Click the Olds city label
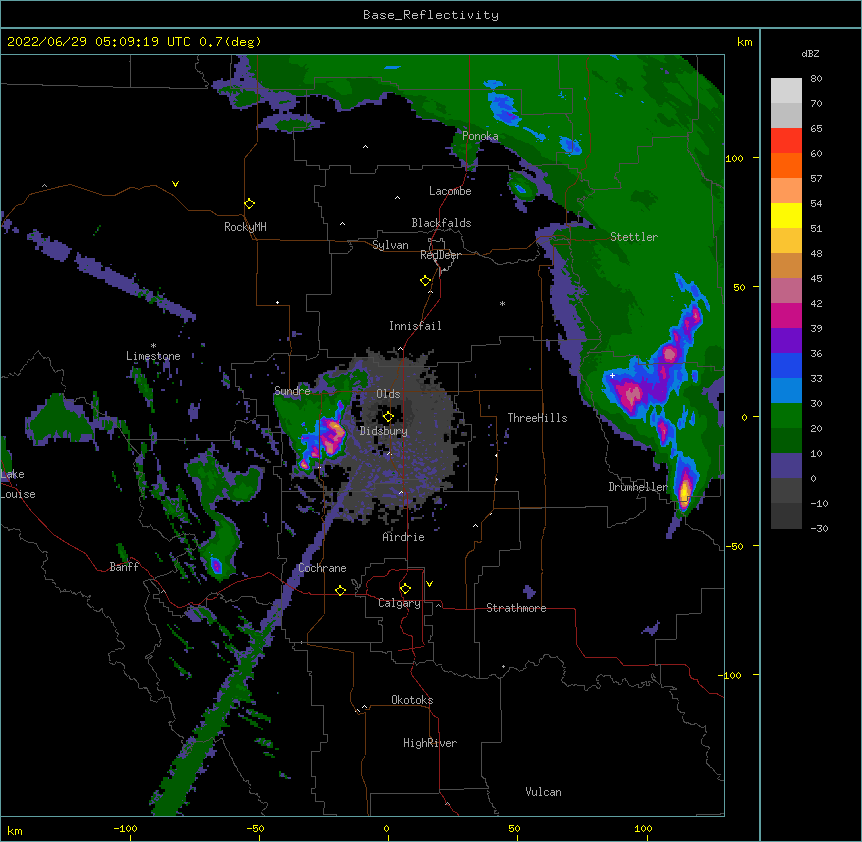This screenshot has width=862, height=842. (x=388, y=394)
